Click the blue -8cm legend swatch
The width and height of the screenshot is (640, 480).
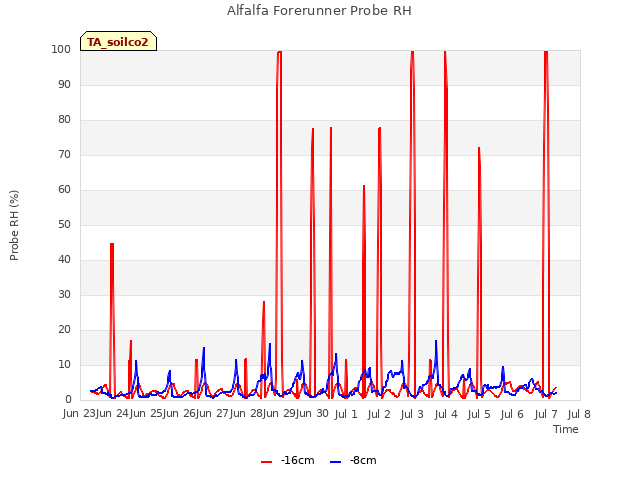[336, 462]
